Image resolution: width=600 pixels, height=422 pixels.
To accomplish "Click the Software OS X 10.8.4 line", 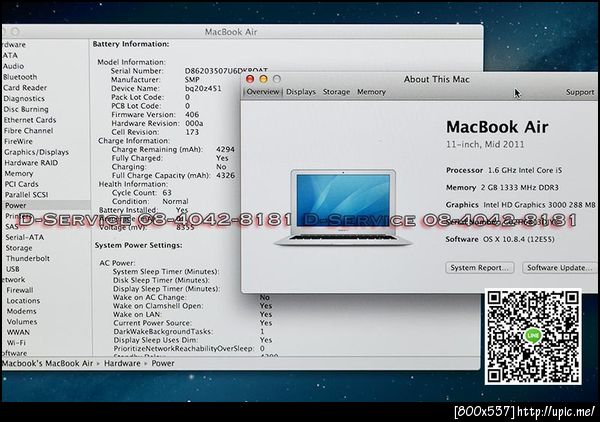I will pyautogui.click(x=500, y=239).
